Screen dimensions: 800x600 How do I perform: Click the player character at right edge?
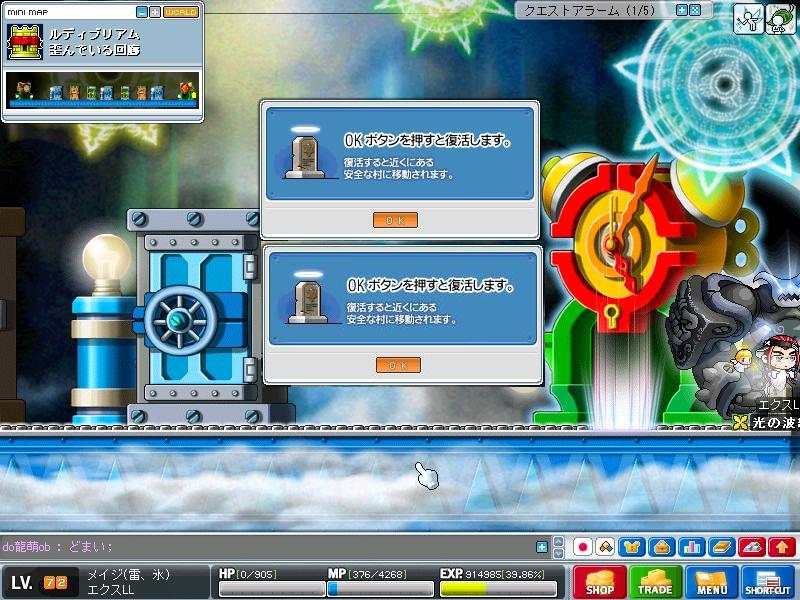[x=781, y=365]
